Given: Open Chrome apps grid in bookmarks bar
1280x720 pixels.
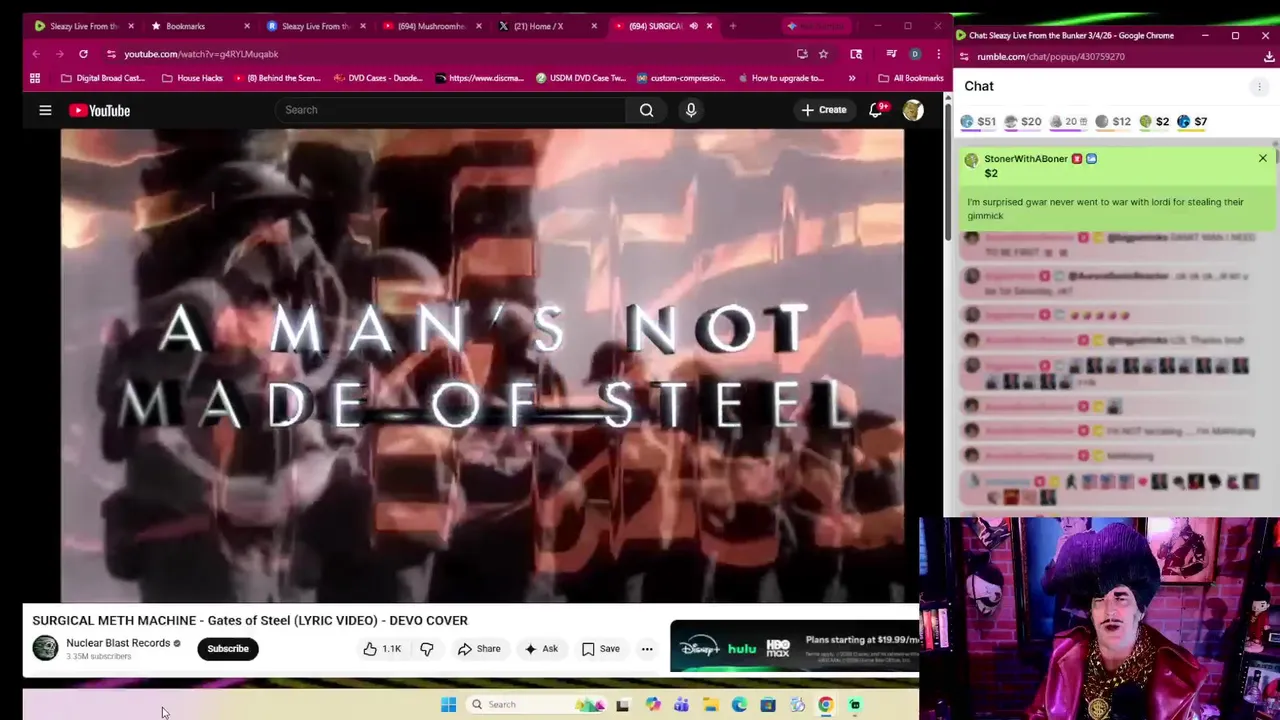Looking at the screenshot, I should pyautogui.click(x=35, y=78).
